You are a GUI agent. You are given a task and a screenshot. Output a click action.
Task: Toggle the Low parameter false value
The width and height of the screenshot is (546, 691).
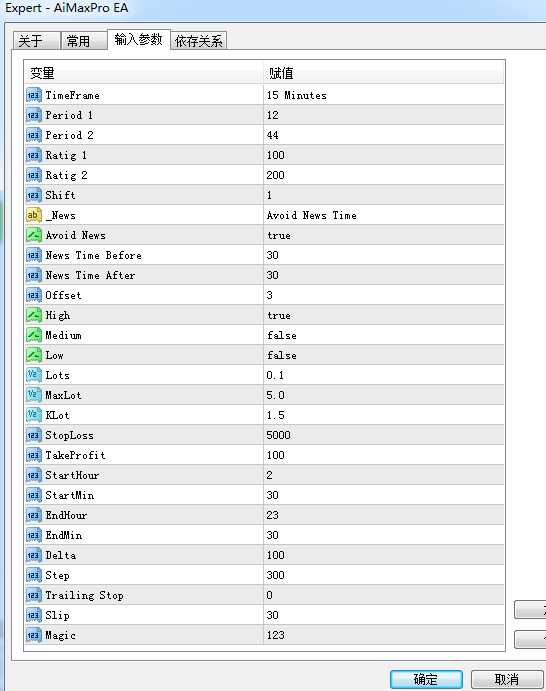pyautogui.click(x=383, y=355)
